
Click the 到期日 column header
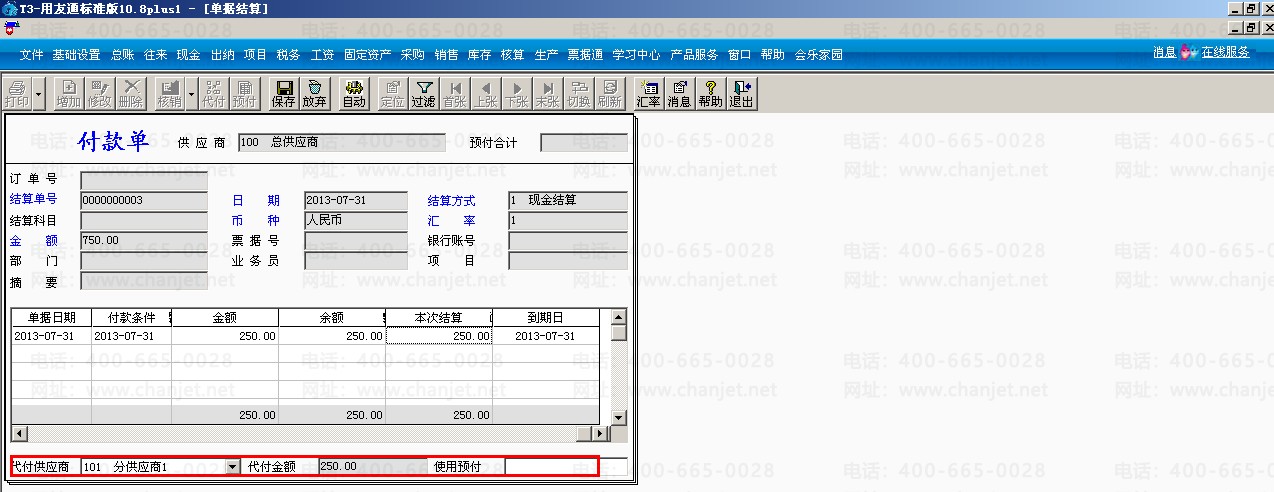tap(546, 318)
